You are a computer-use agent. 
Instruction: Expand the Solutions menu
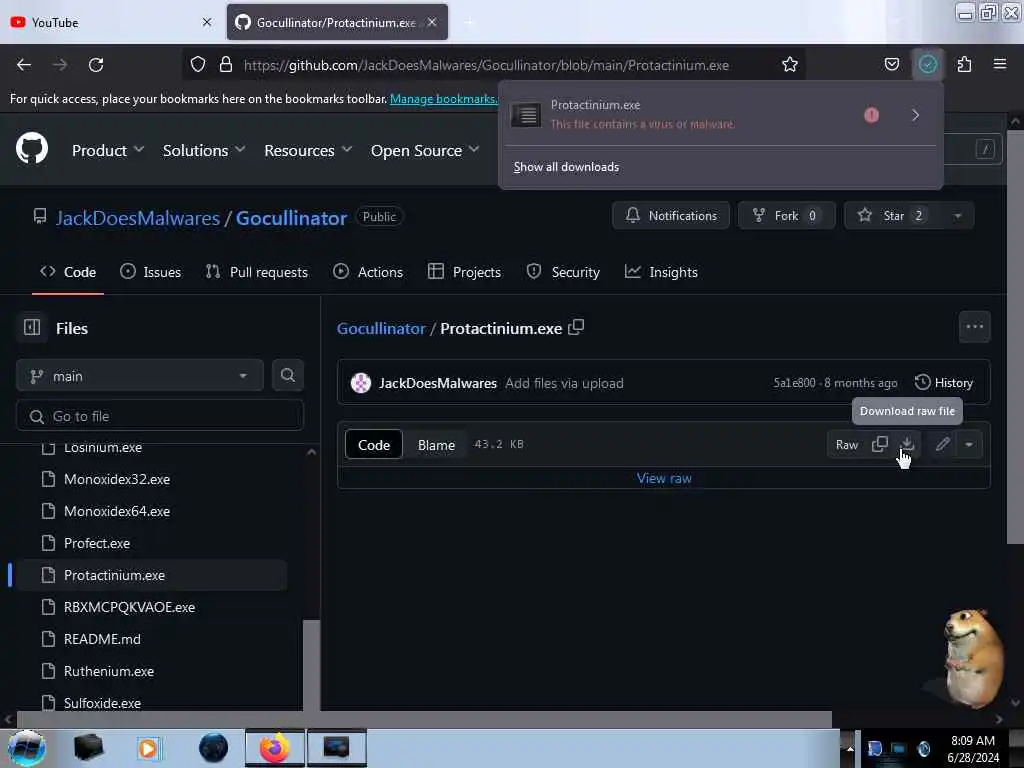point(204,150)
